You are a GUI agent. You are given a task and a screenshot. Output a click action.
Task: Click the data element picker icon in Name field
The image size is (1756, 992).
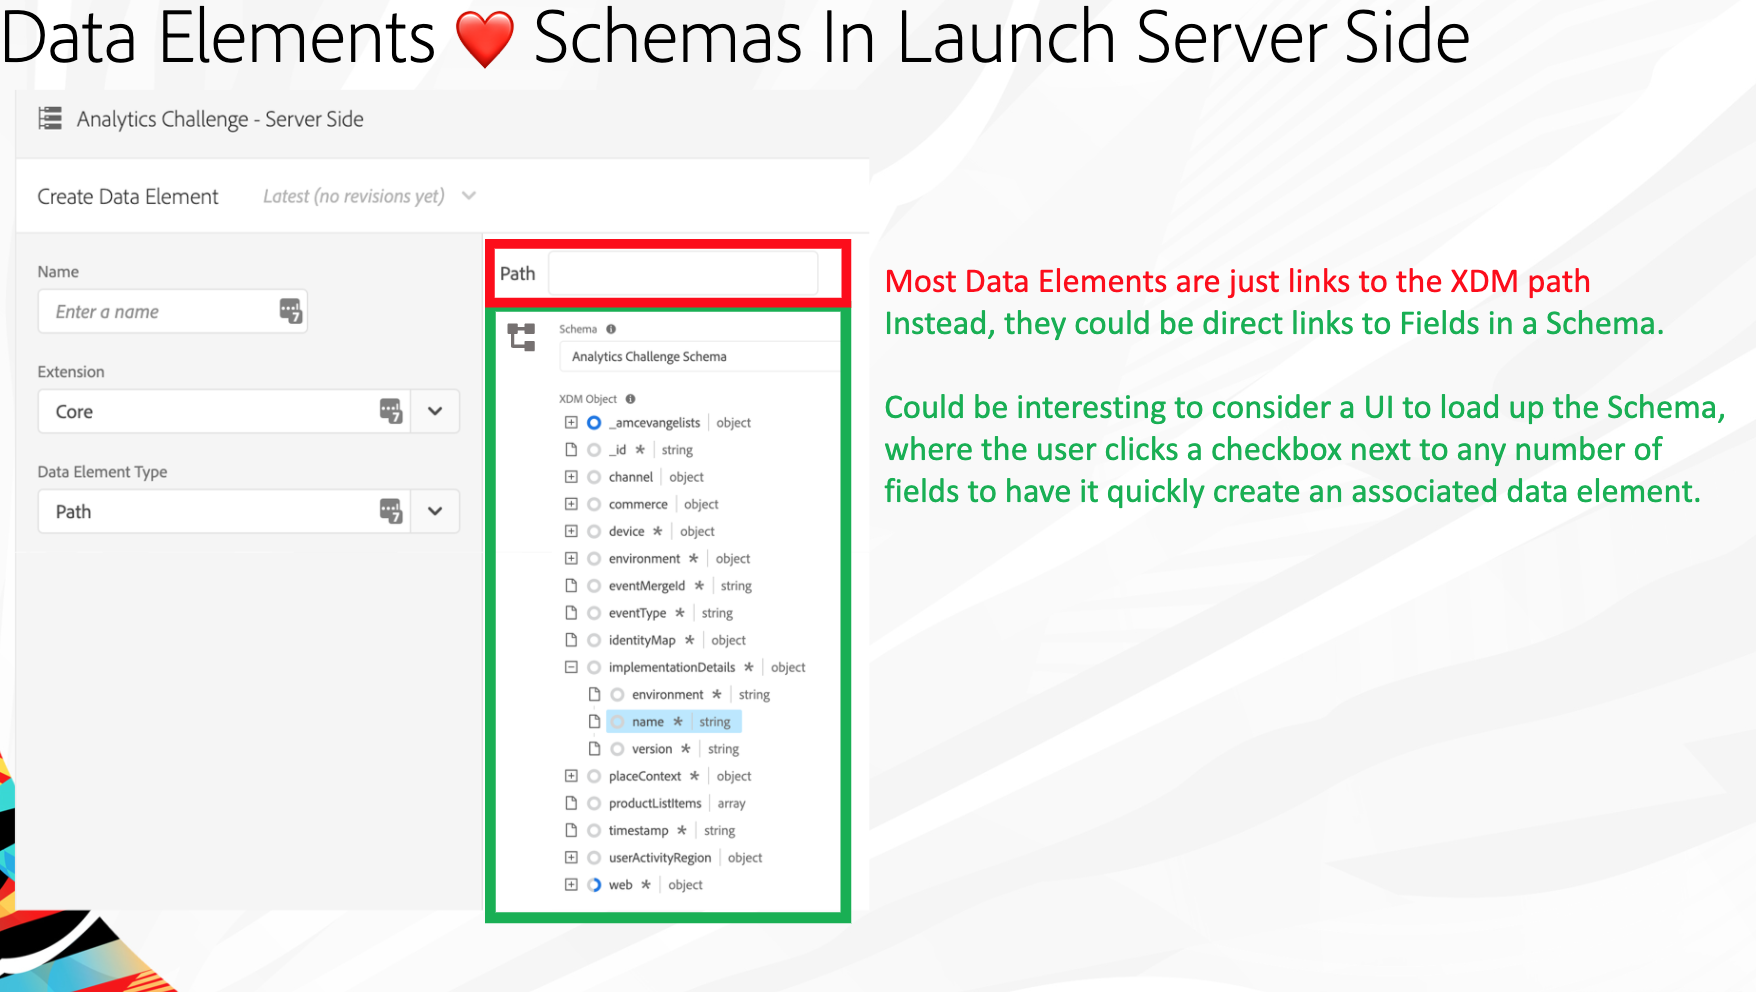(x=291, y=311)
